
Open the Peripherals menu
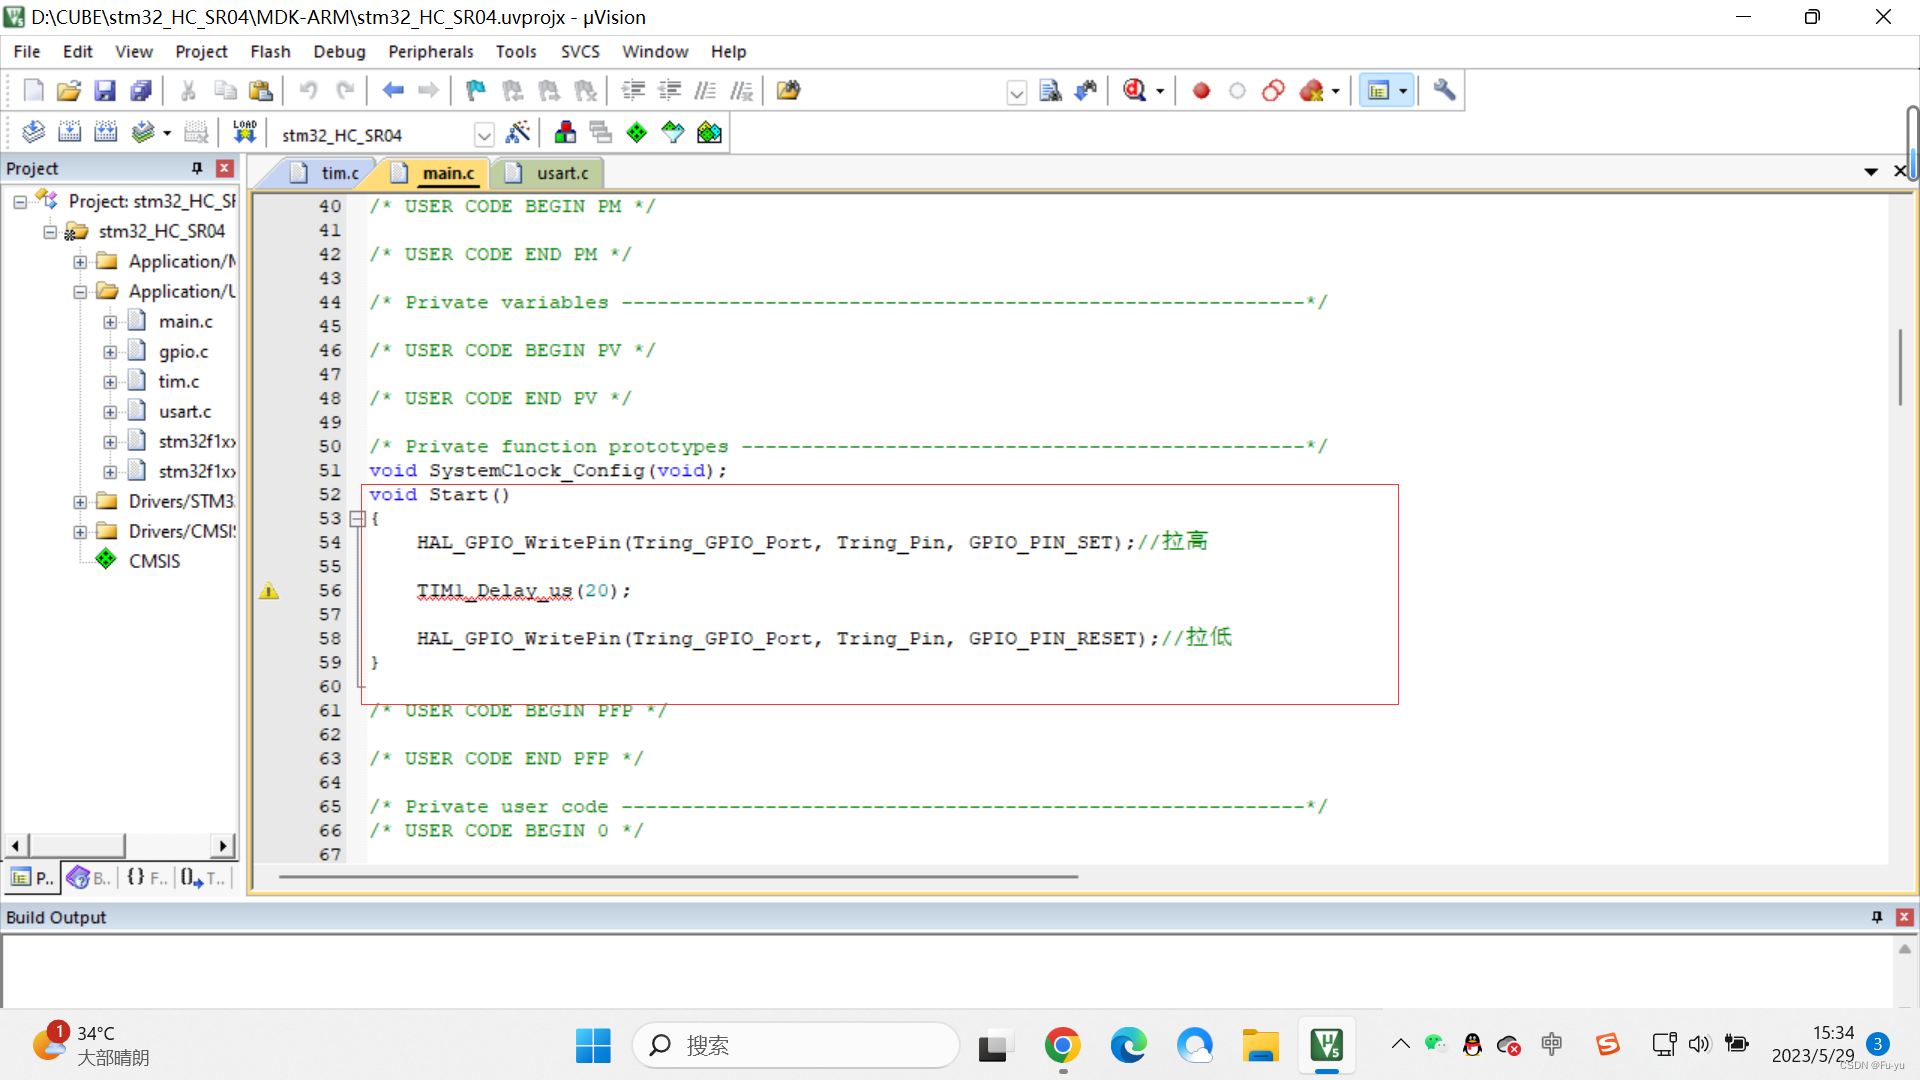[x=430, y=51]
